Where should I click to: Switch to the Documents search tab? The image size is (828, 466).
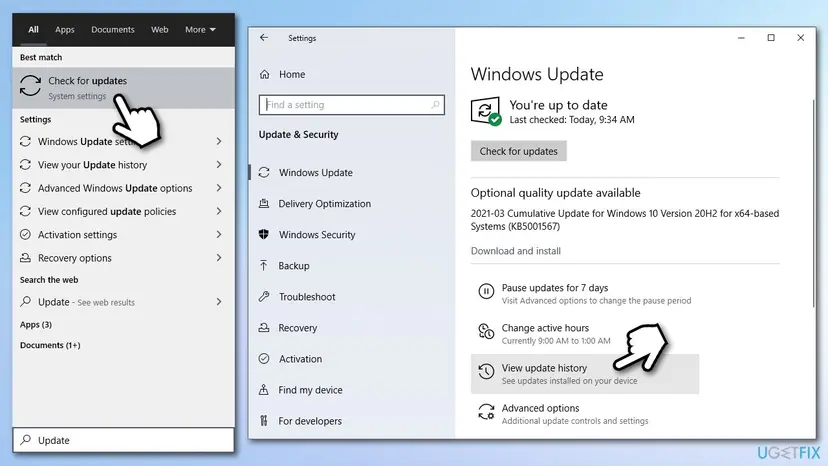tap(112, 30)
